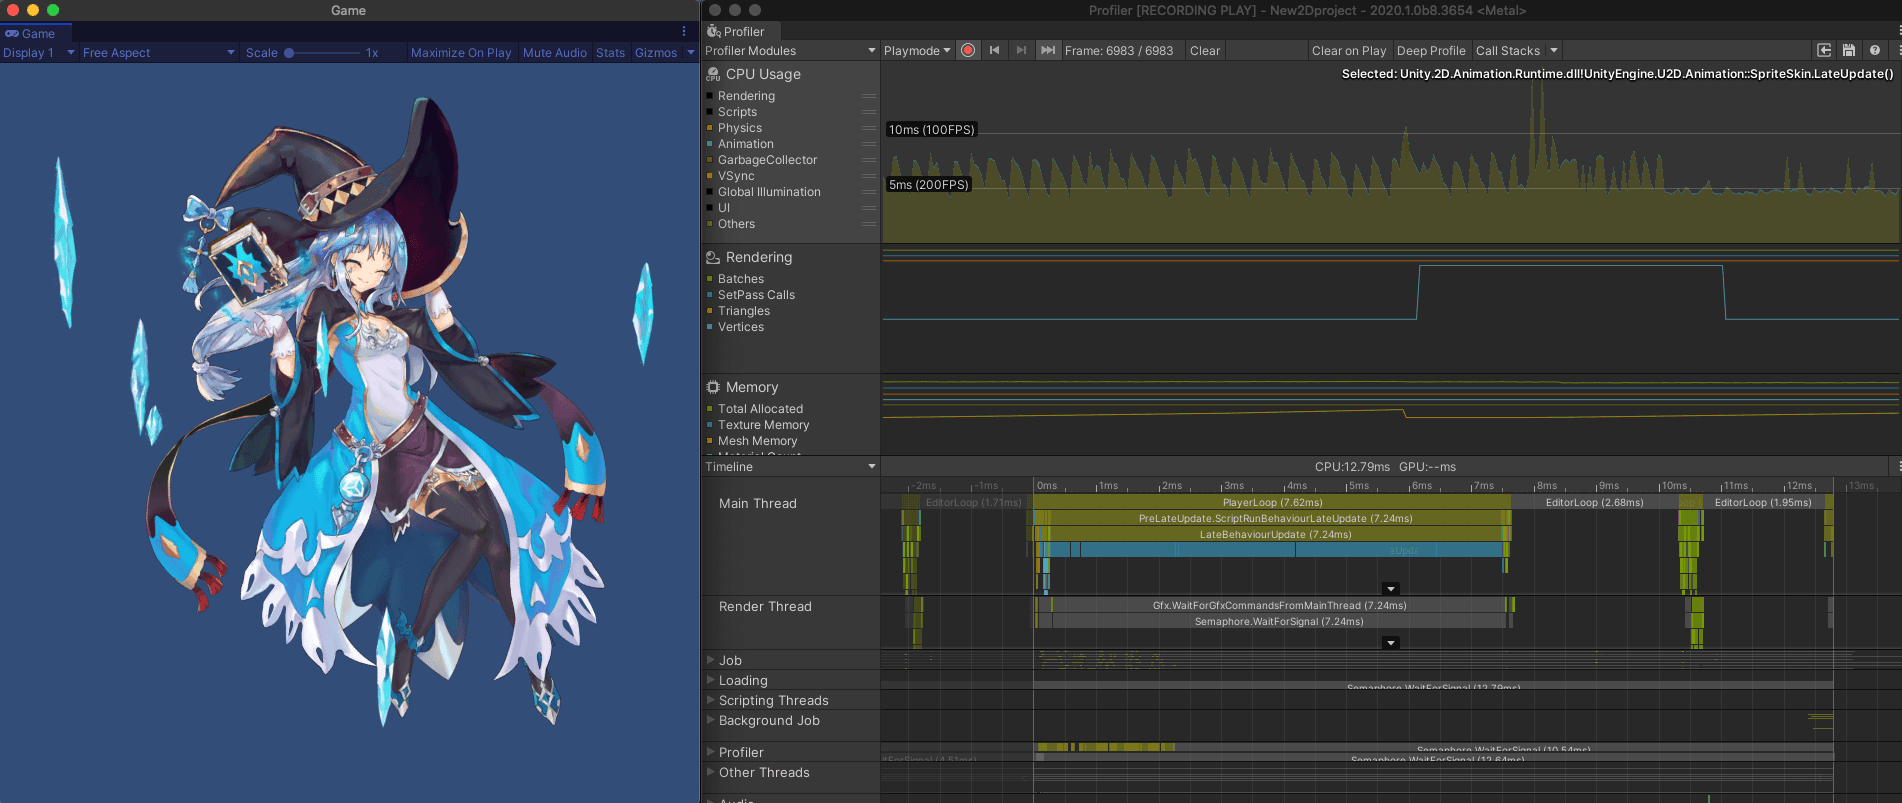Click drag handle next to VSync category
Viewport: 1902px width, 803px height.
(869, 176)
